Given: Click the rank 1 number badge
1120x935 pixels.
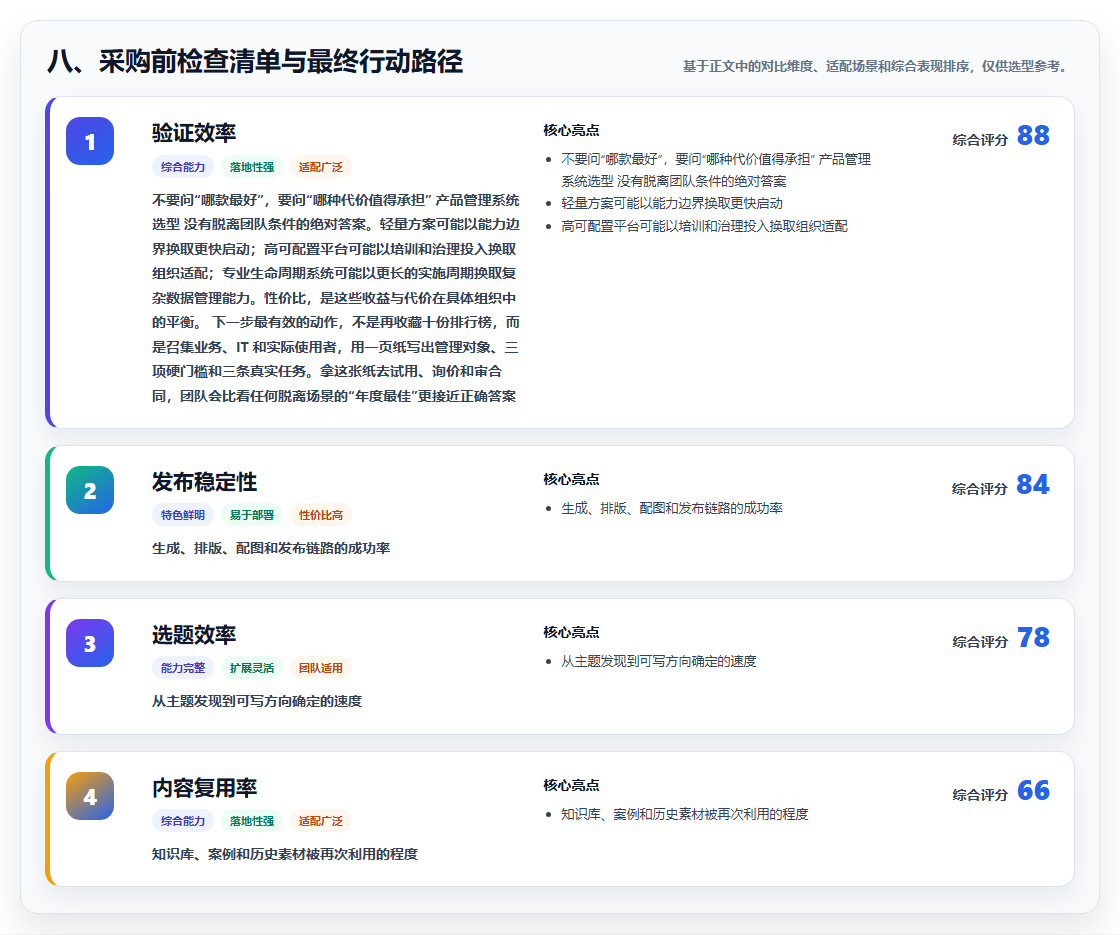Looking at the screenshot, I should click(90, 141).
